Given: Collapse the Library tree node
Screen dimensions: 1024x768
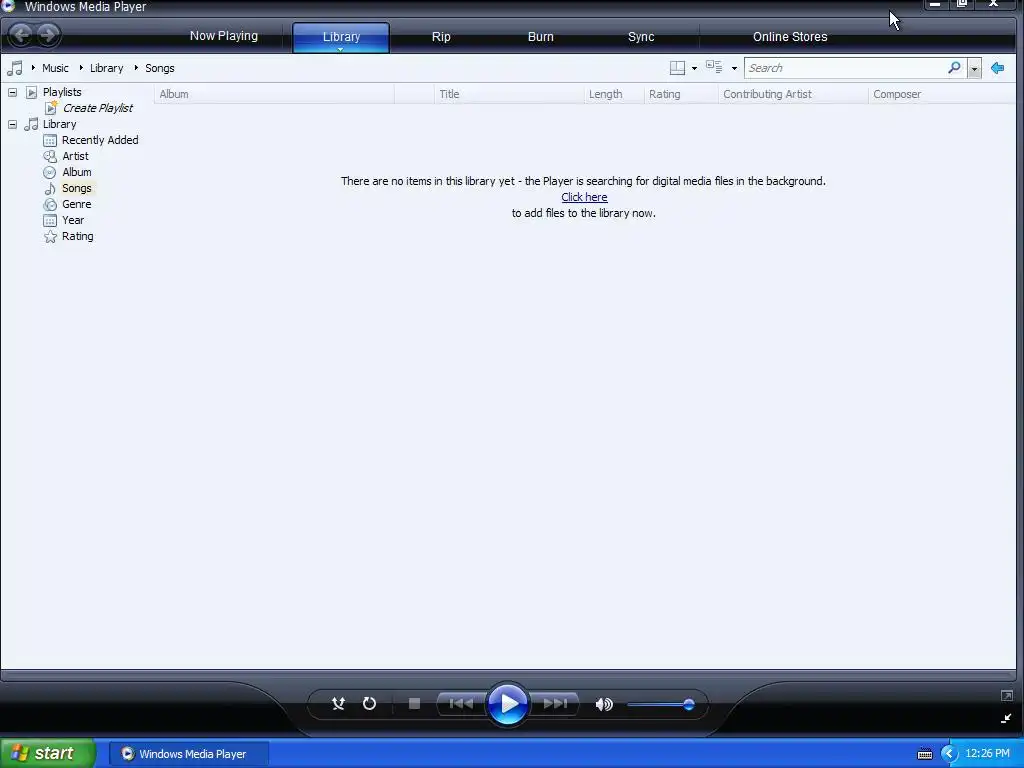Looking at the screenshot, I should pyautogui.click(x=12, y=124).
